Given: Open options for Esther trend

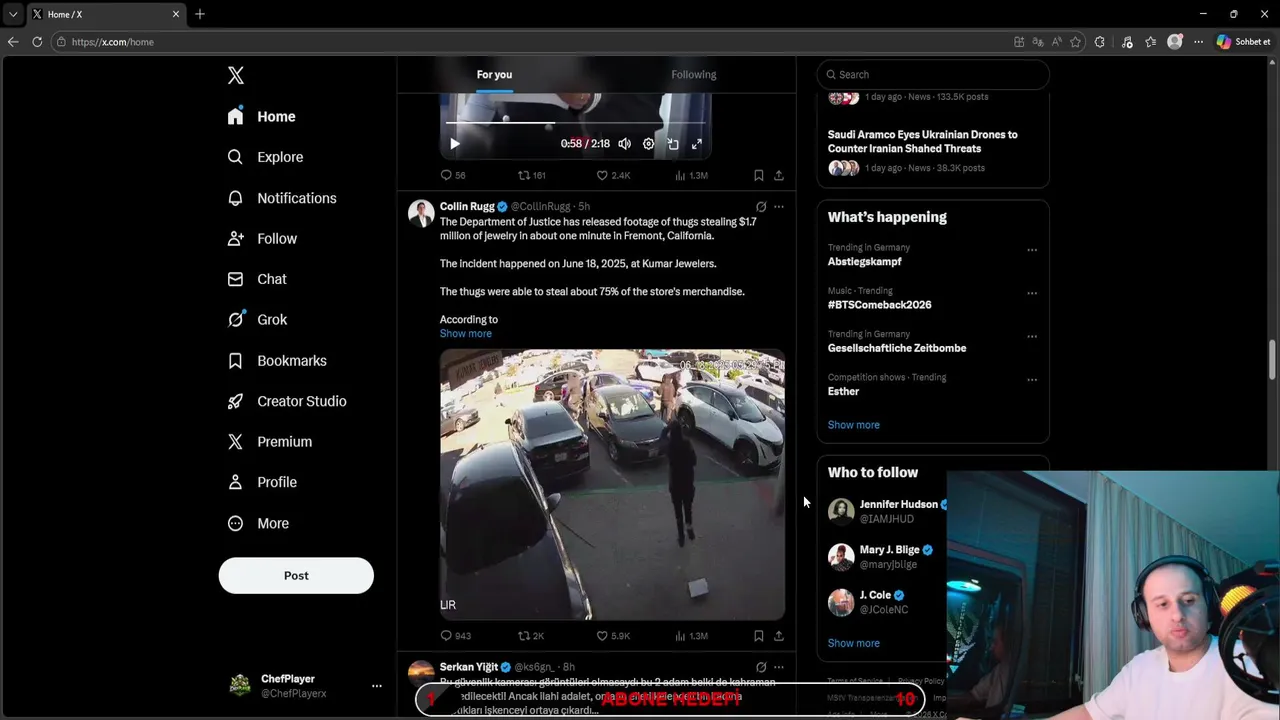Looking at the screenshot, I should click(x=1032, y=380).
